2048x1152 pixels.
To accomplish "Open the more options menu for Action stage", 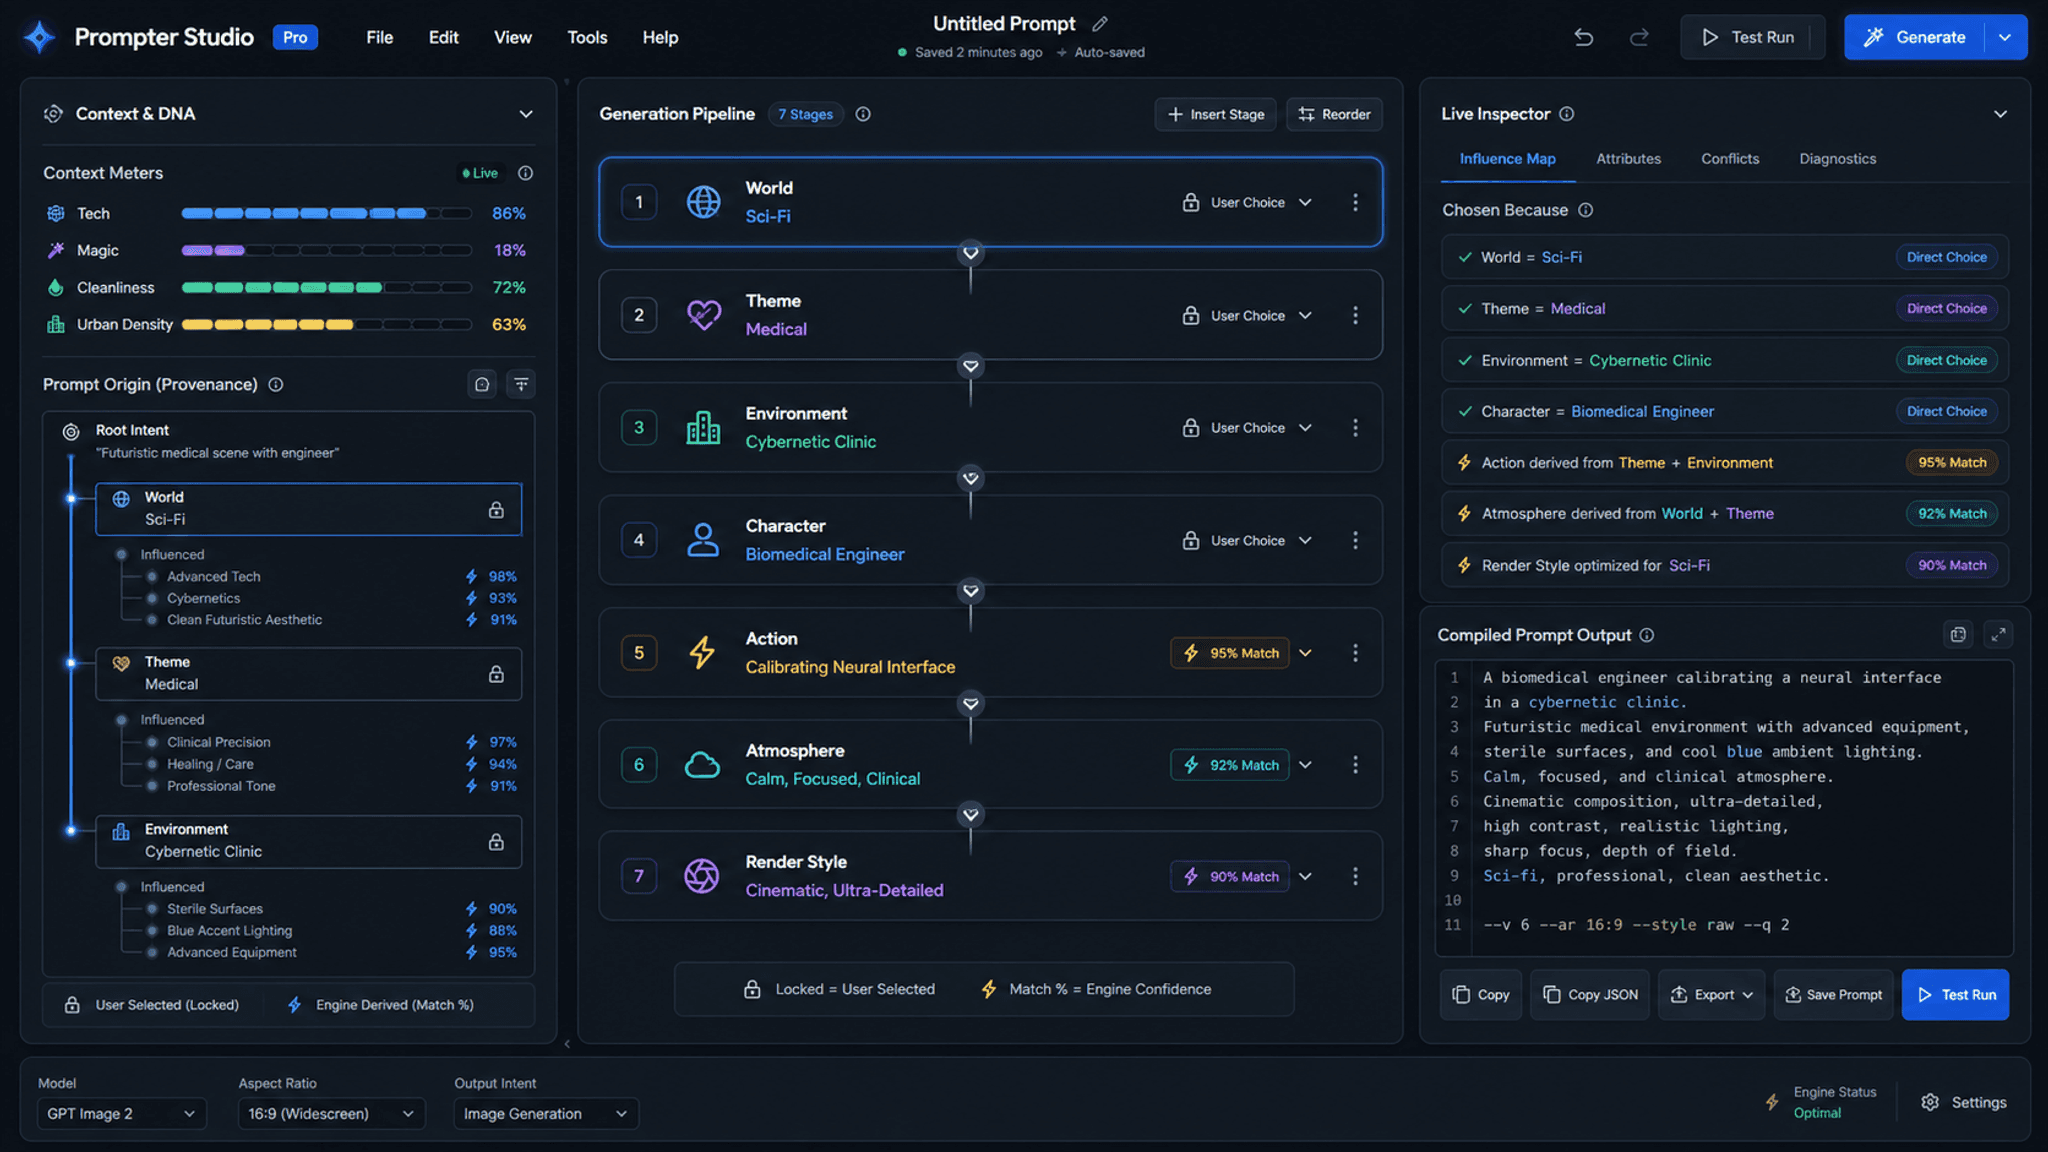I will click(1355, 653).
